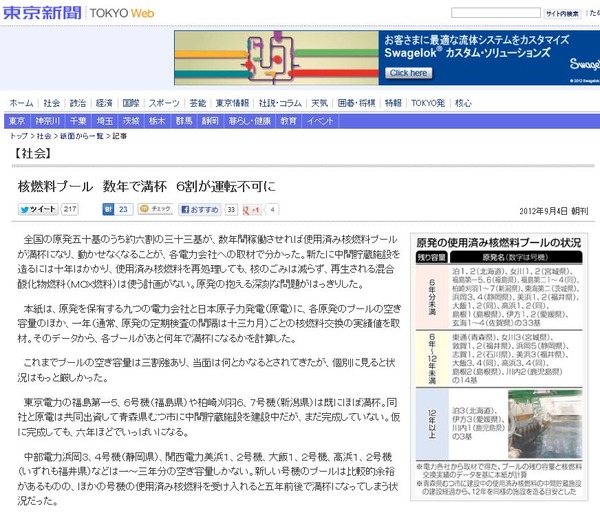Screen dimensions: 600x515
Task: Click the Facebook おすすめ button
Action: 200,209
